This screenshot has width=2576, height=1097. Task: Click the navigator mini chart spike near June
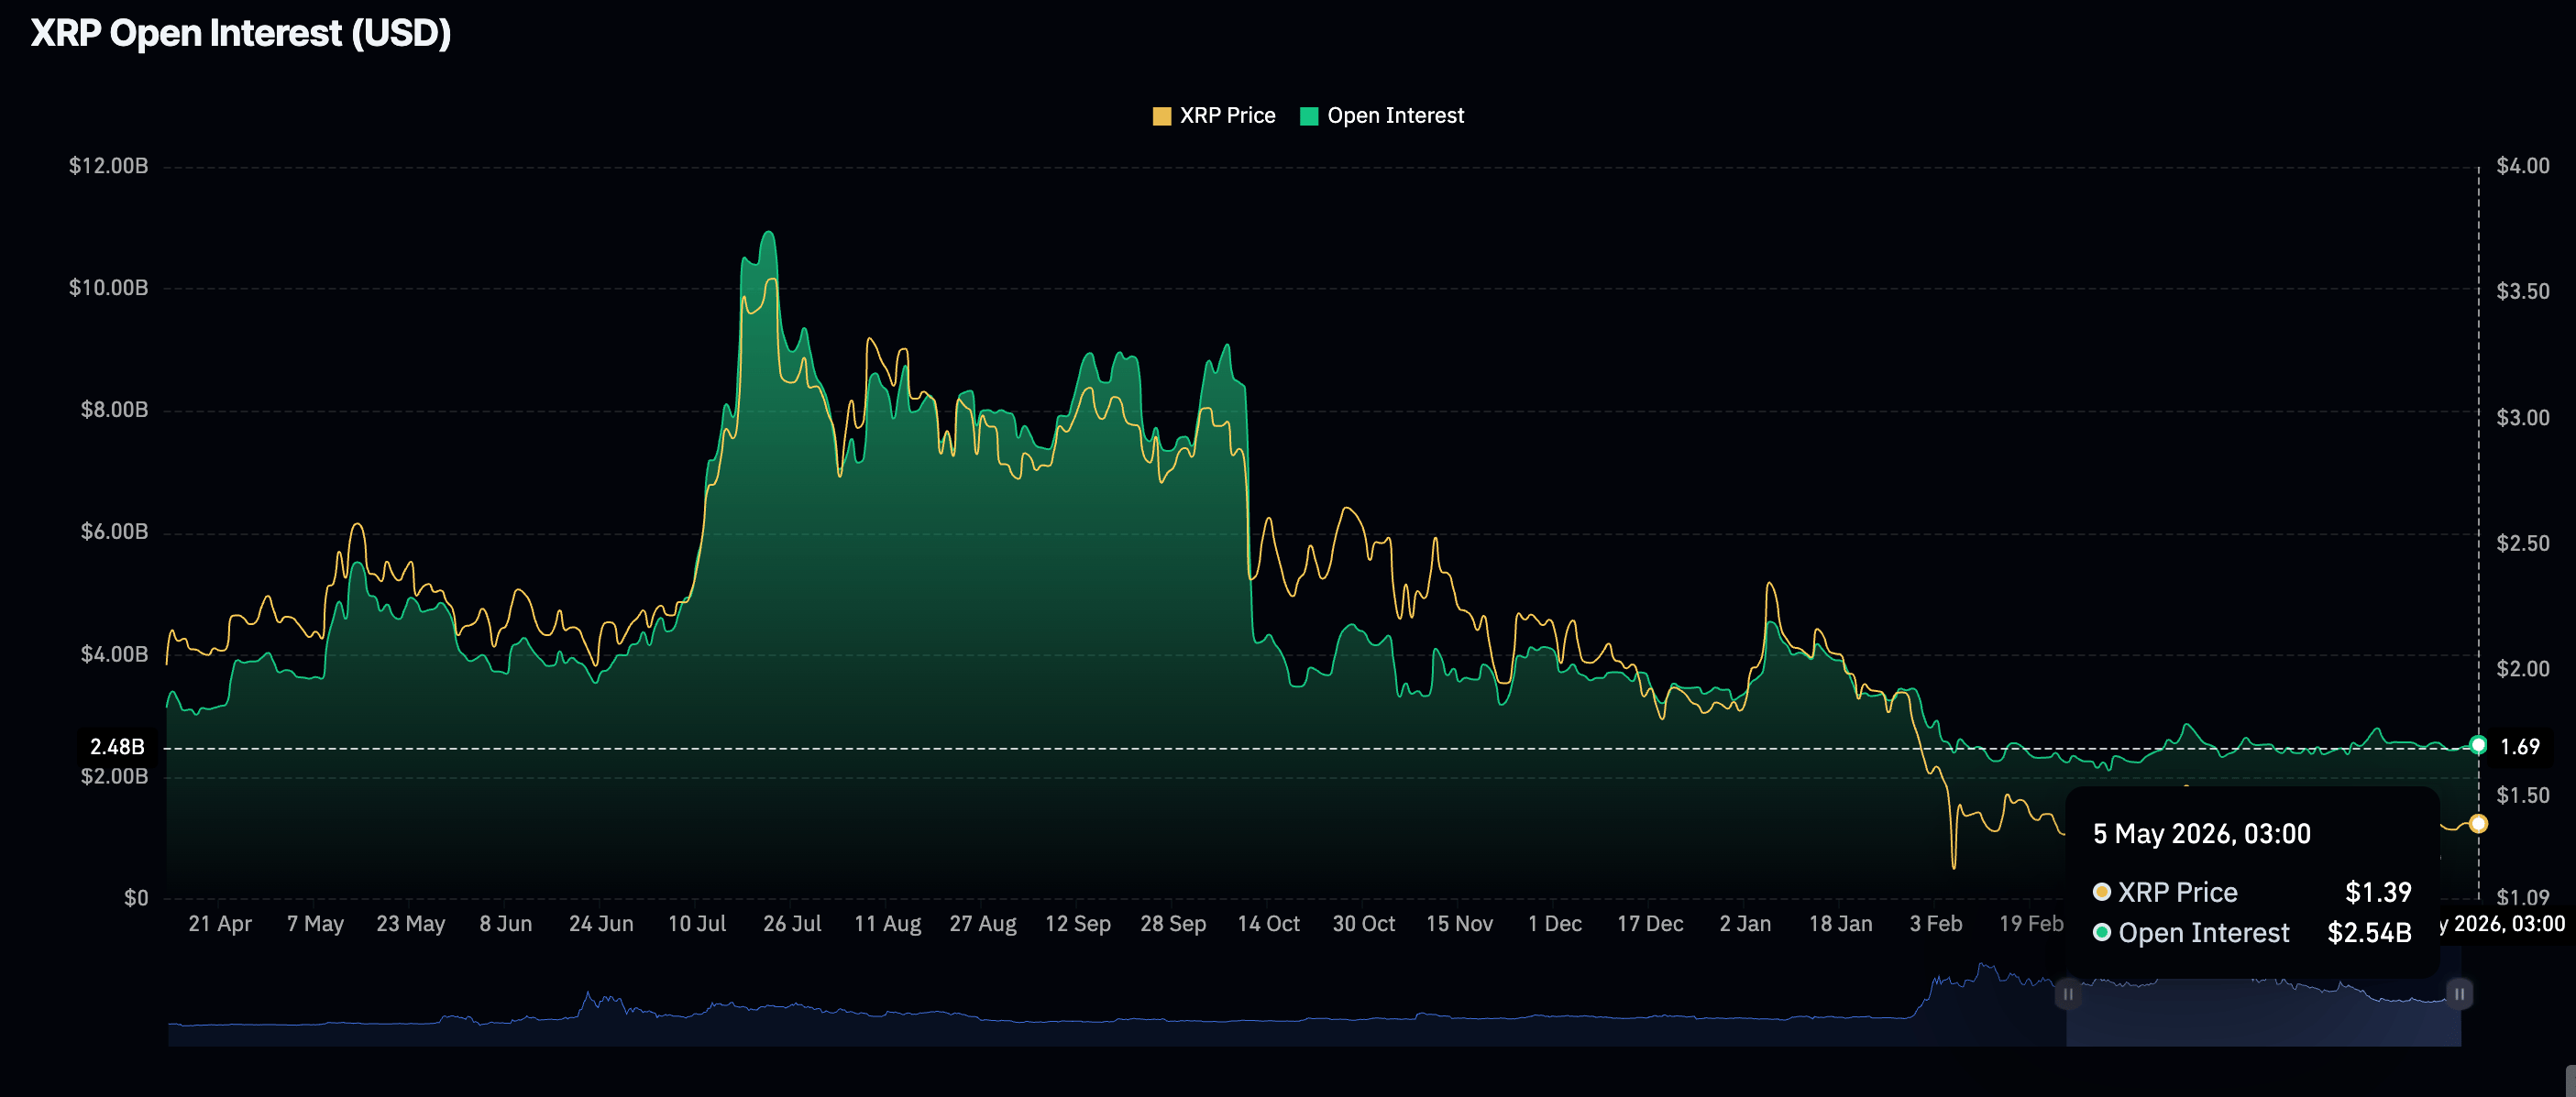point(589,1000)
